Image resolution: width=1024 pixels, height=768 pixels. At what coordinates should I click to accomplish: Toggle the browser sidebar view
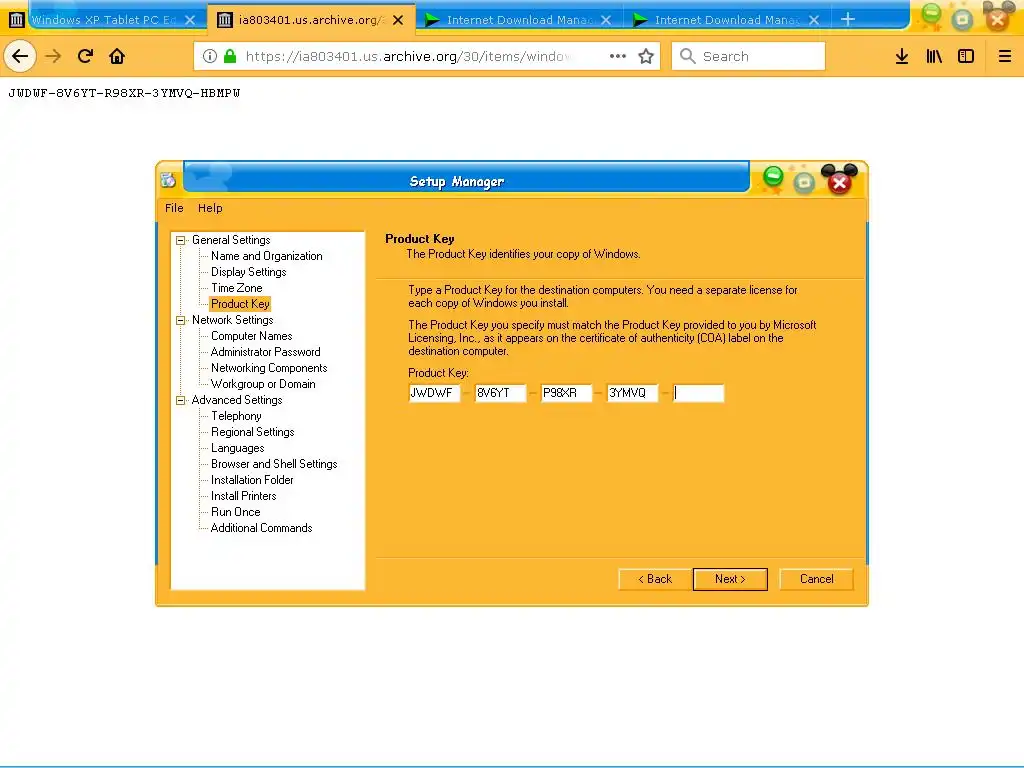(966, 56)
